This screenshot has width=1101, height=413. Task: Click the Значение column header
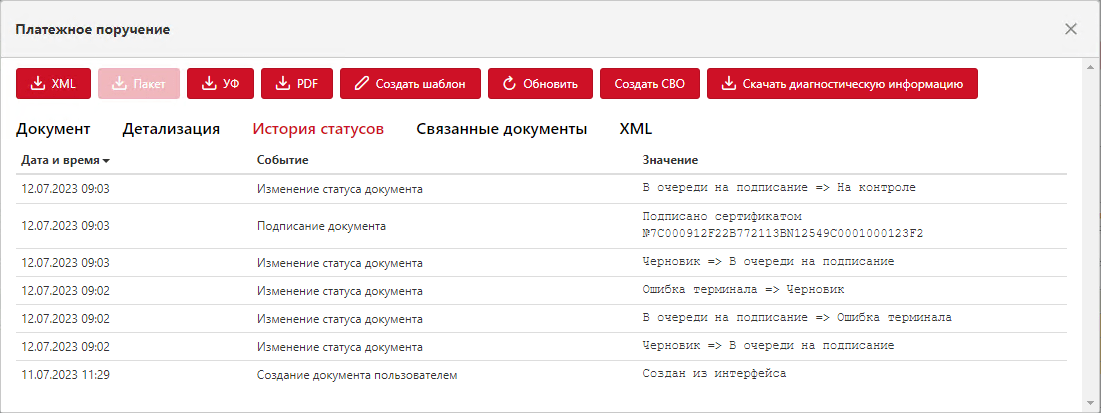pos(670,160)
